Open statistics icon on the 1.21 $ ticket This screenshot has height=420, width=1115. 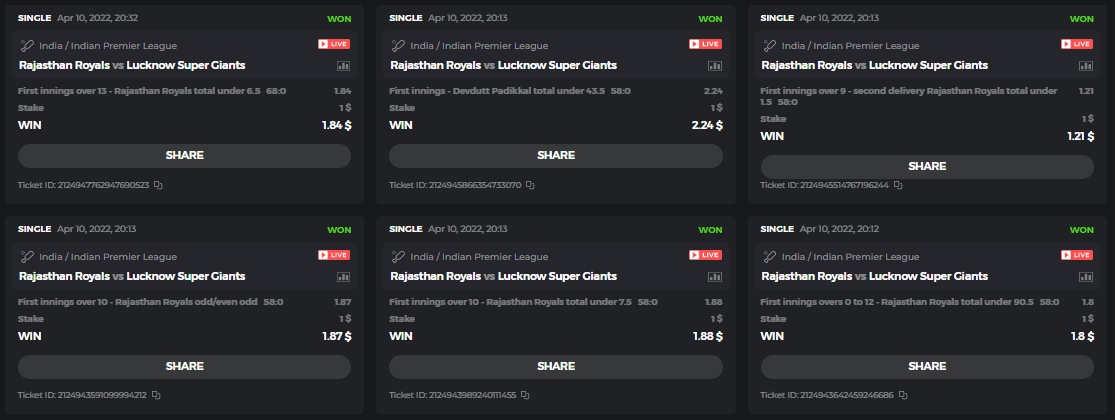click(x=1086, y=66)
